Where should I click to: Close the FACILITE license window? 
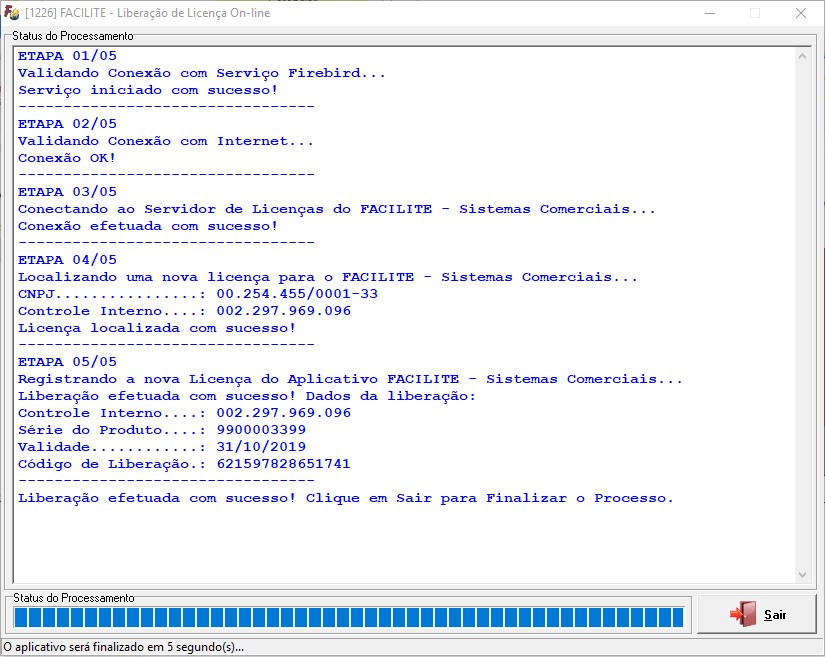coord(801,13)
